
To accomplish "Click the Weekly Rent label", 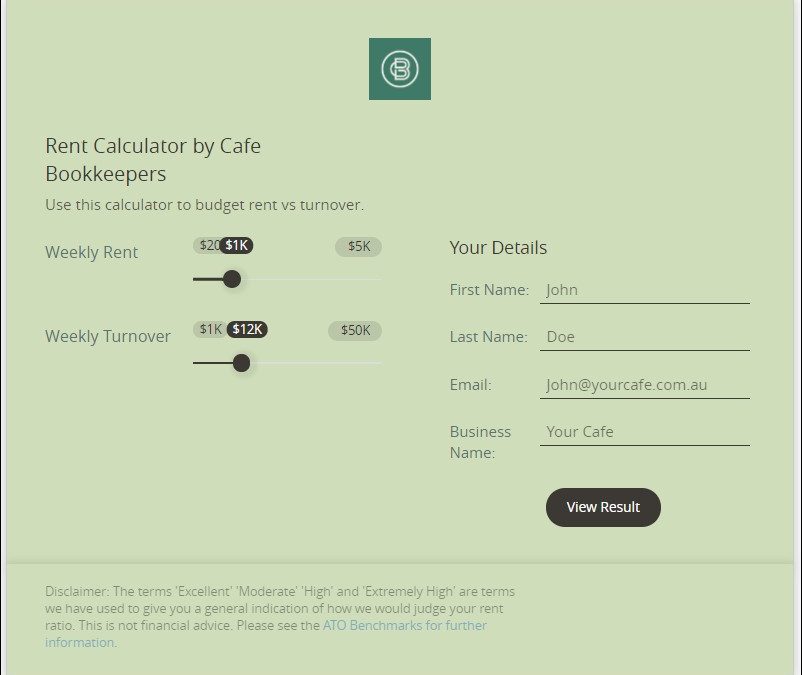I will click(x=92, y=252).
